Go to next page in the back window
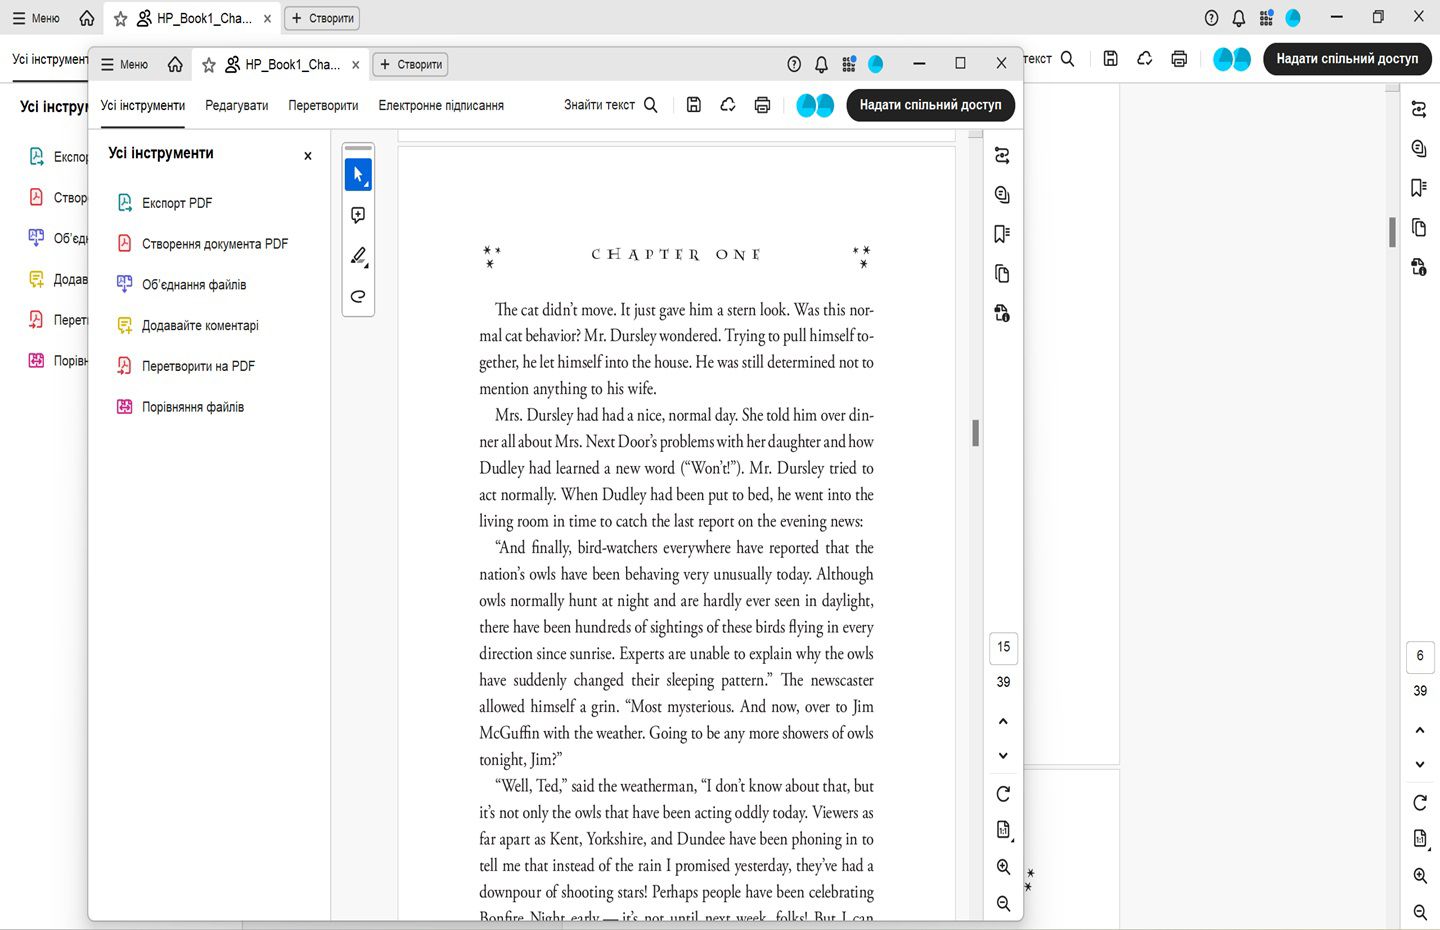This screenshot has height=930, width=1440. coord(1420,764)
